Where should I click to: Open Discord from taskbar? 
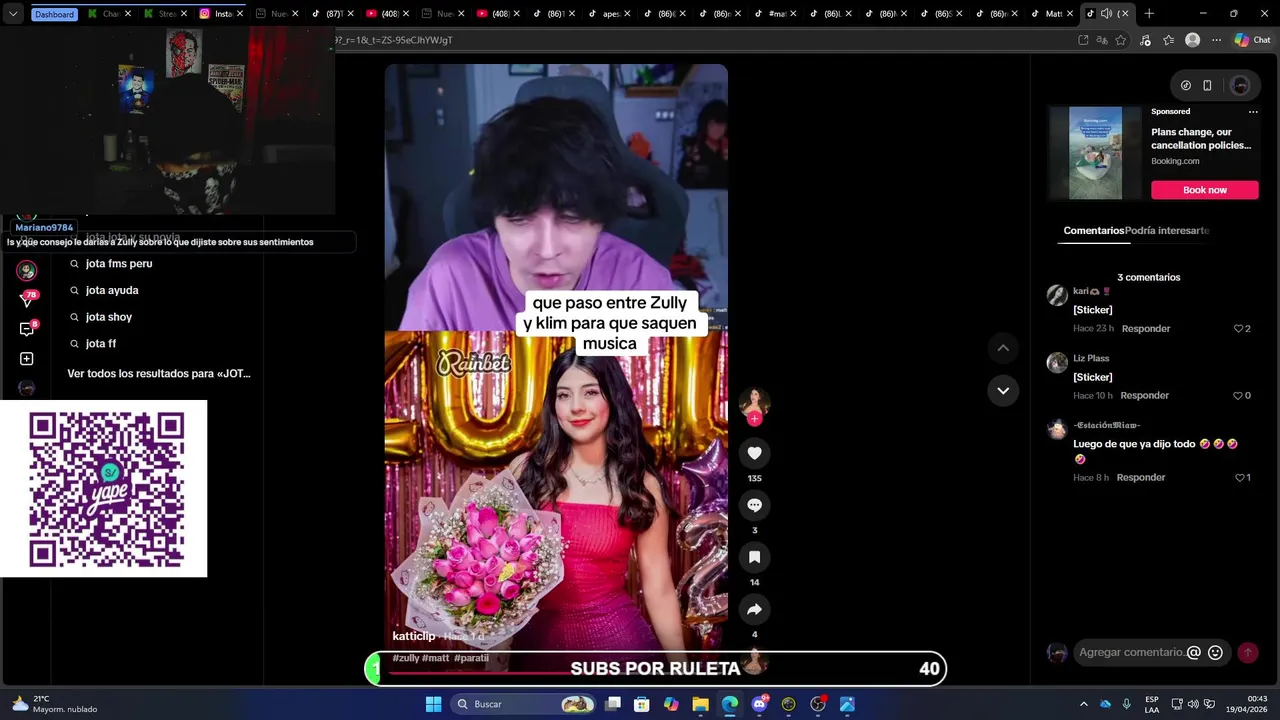click(x=759, y=704)
